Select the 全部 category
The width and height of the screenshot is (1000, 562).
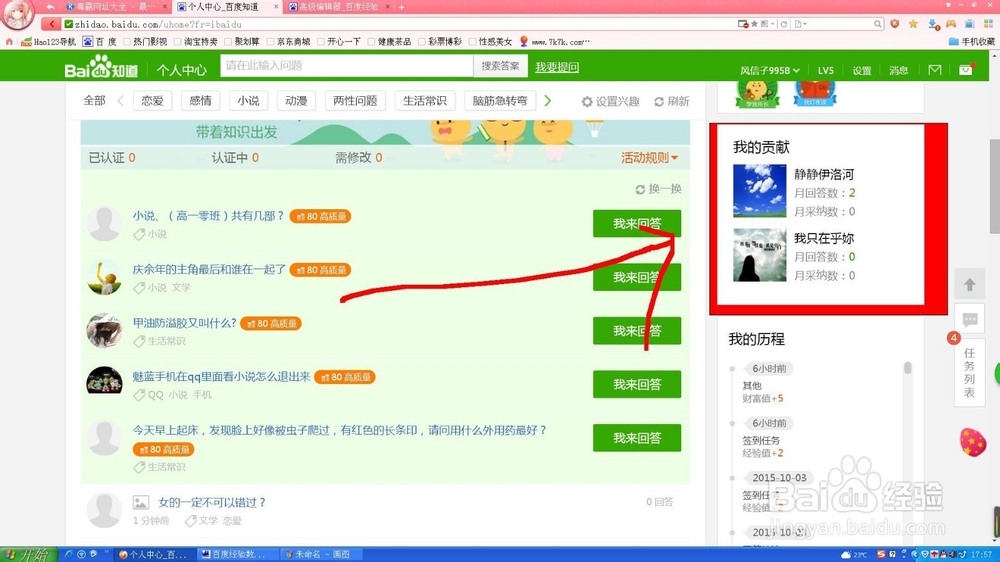(94, 101)
